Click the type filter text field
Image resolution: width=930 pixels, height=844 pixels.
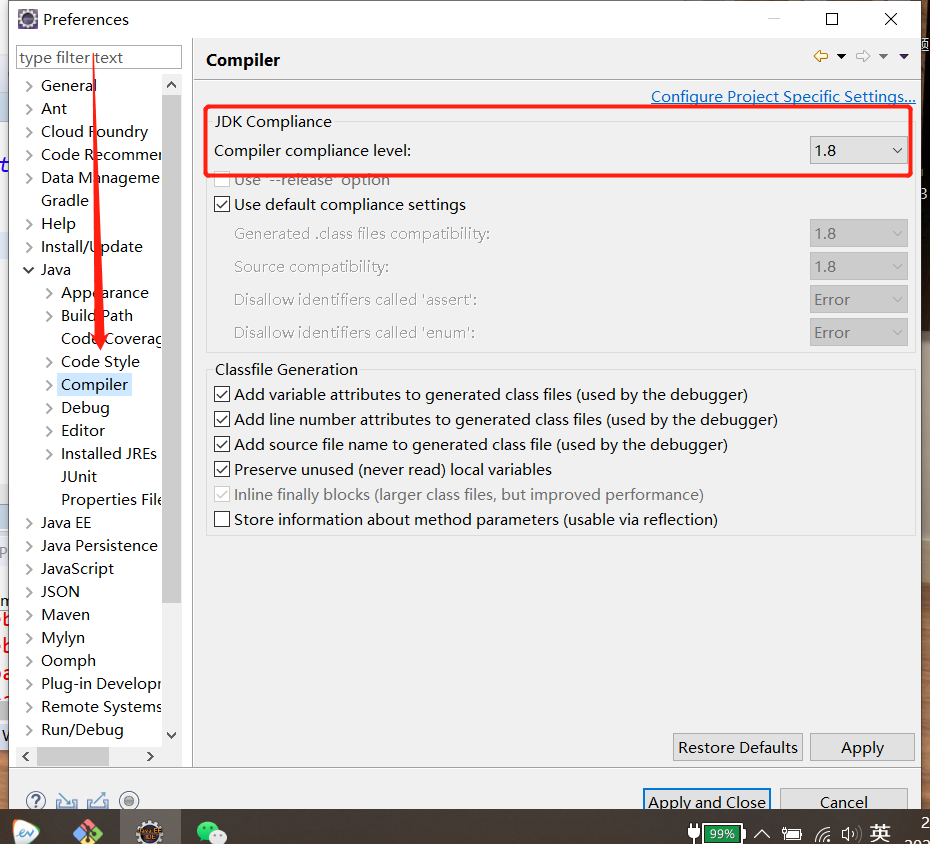(x=99, y=58)
